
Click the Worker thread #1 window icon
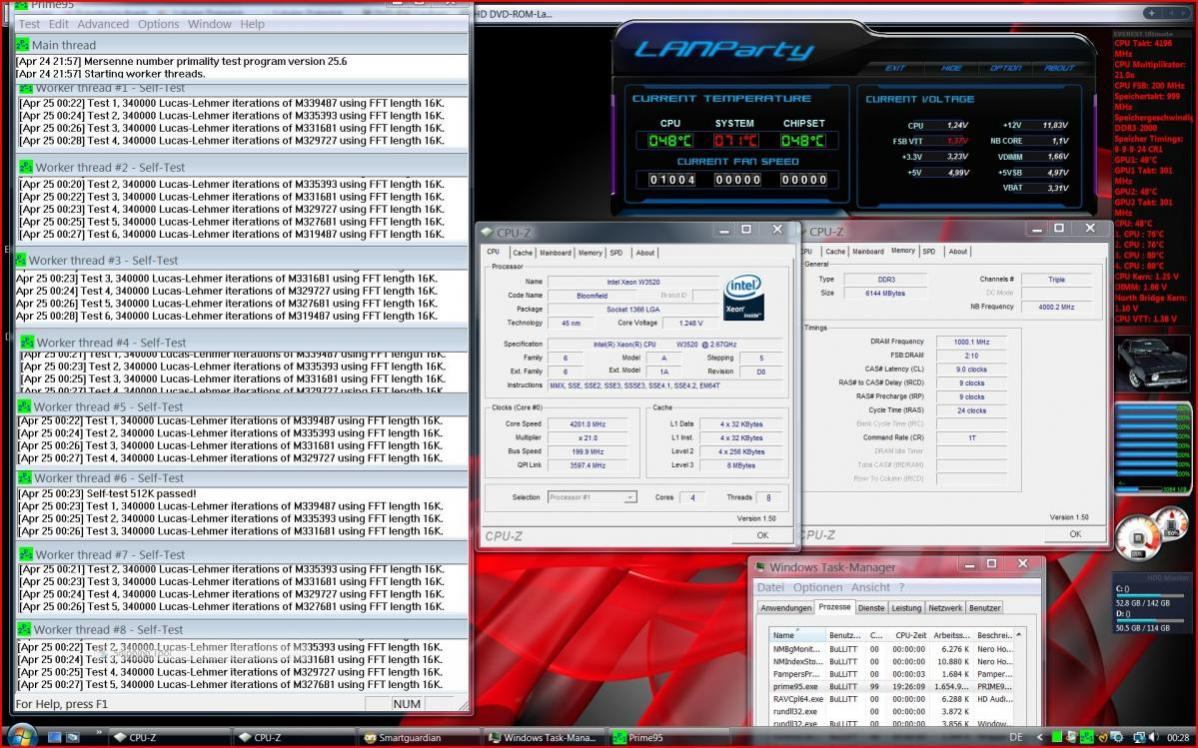(x=26, y=88)
